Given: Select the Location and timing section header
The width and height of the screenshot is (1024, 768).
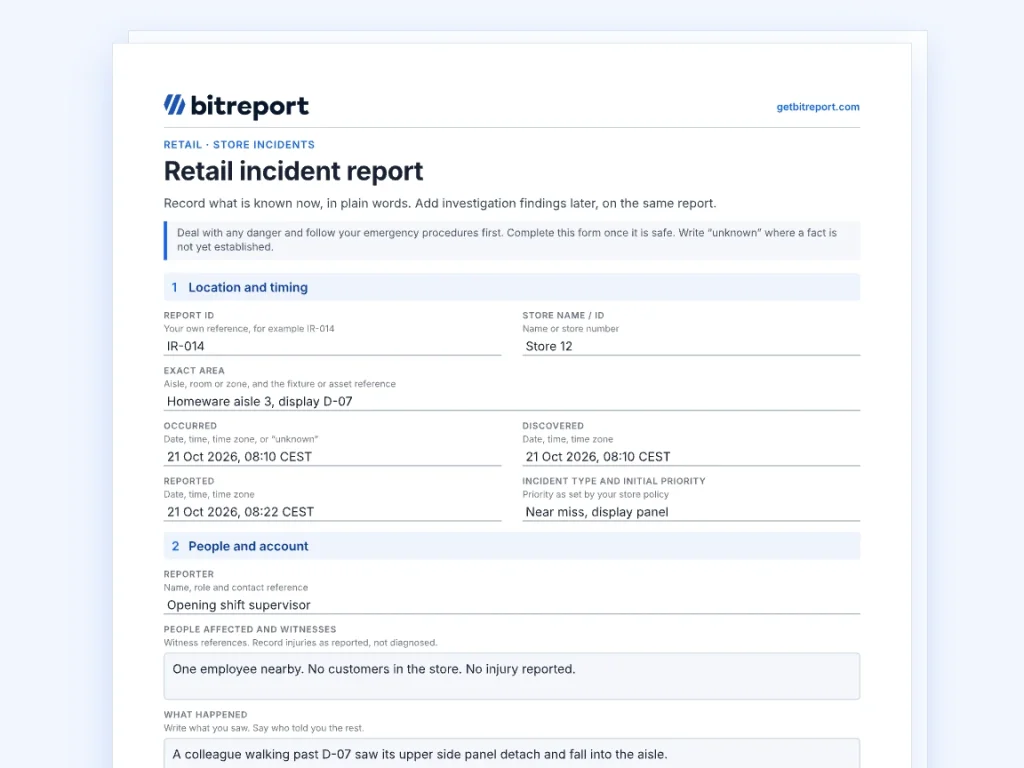Looking at the screenshot, I should (511, 287).
